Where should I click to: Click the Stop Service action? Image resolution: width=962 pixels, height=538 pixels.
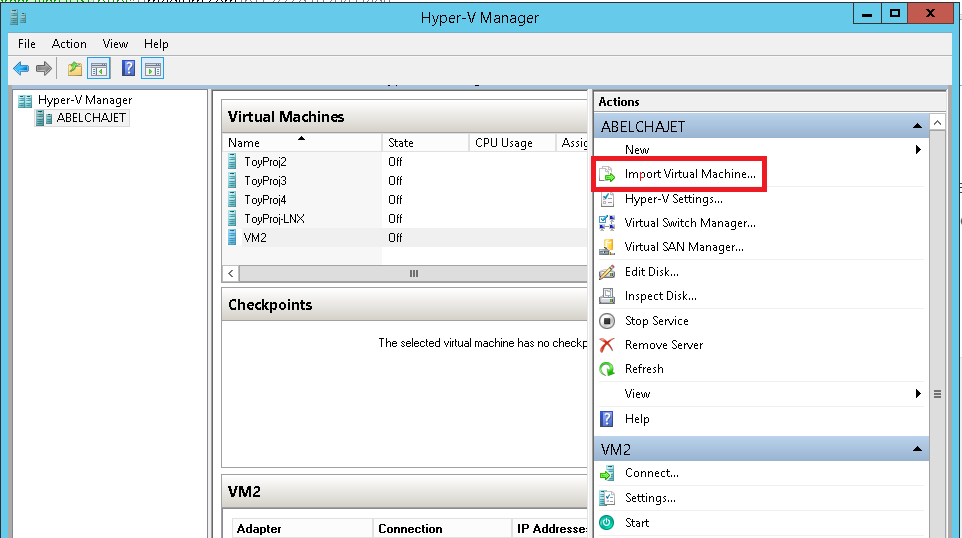click(656, 321)
